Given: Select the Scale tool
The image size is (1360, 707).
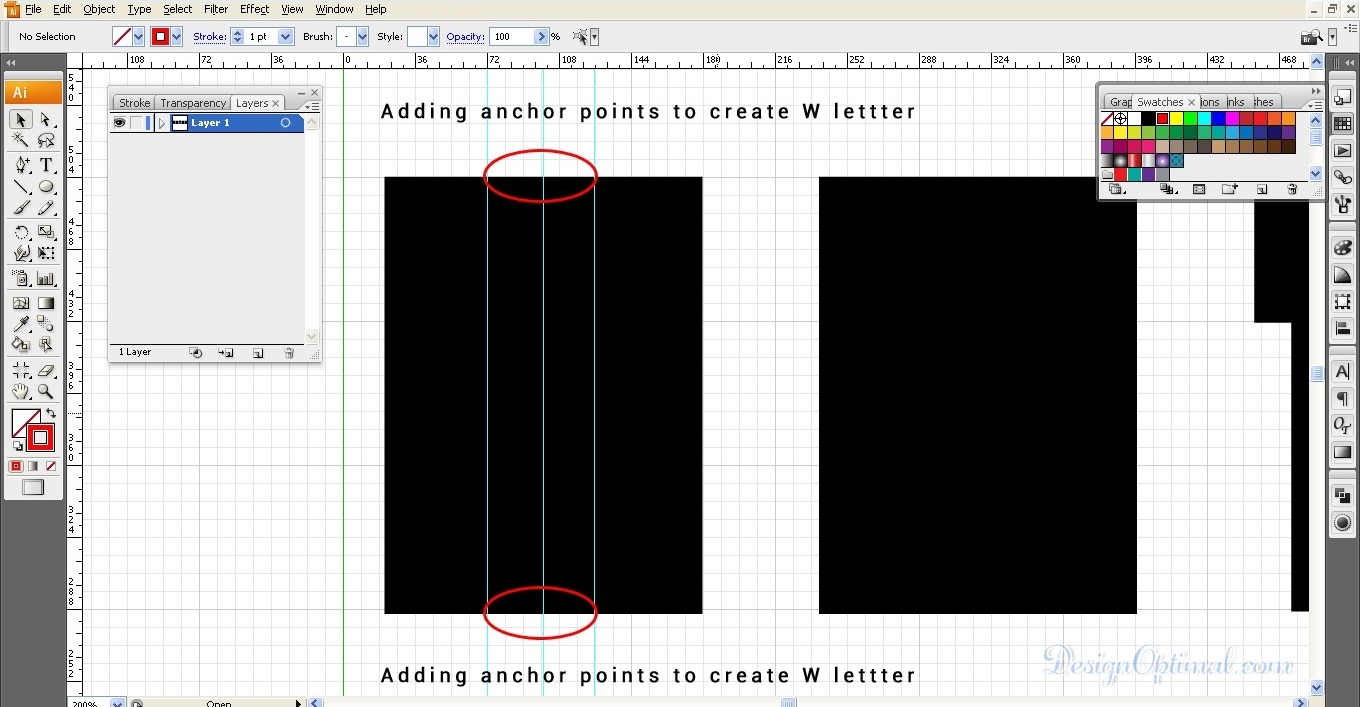Looking at the screenshot, I should tap(46, 233).
